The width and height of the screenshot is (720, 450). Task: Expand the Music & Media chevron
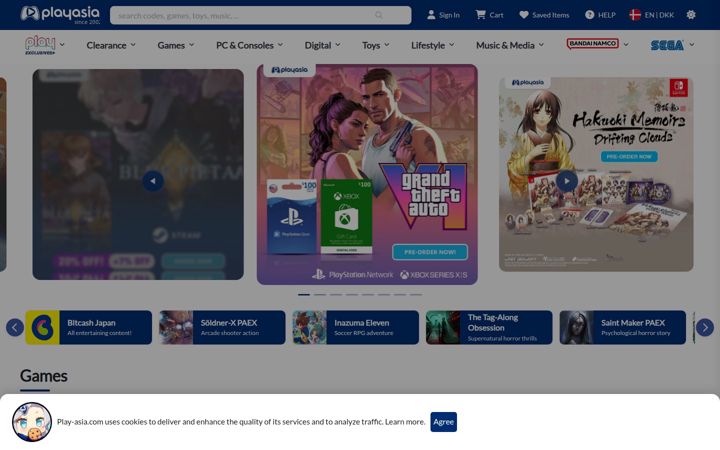(x=541, y=45)
